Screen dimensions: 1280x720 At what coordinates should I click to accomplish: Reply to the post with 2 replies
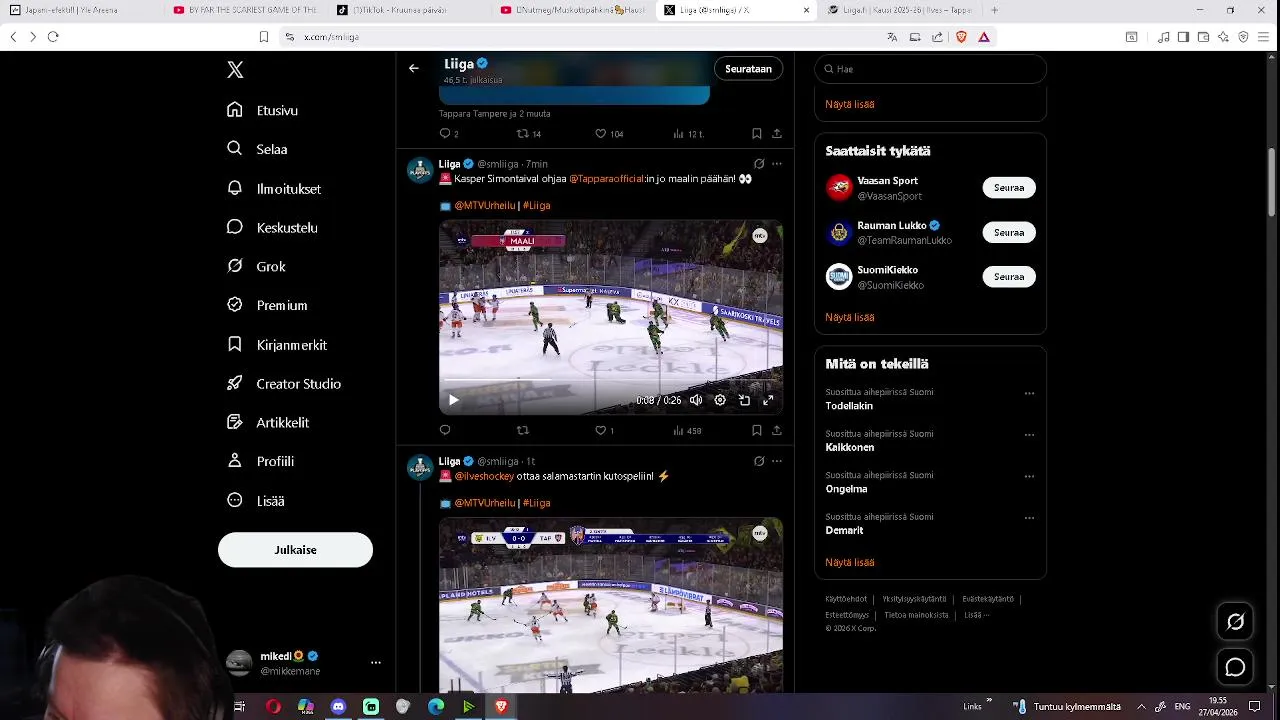click(x=449, y=134)
